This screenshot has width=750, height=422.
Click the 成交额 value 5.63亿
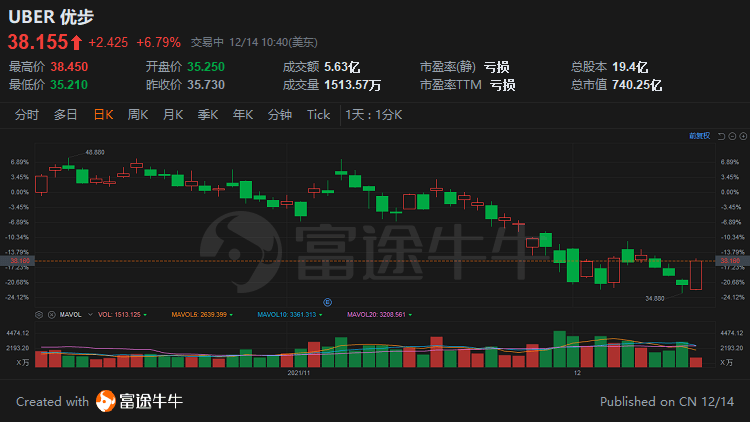(x=342, y=67)
